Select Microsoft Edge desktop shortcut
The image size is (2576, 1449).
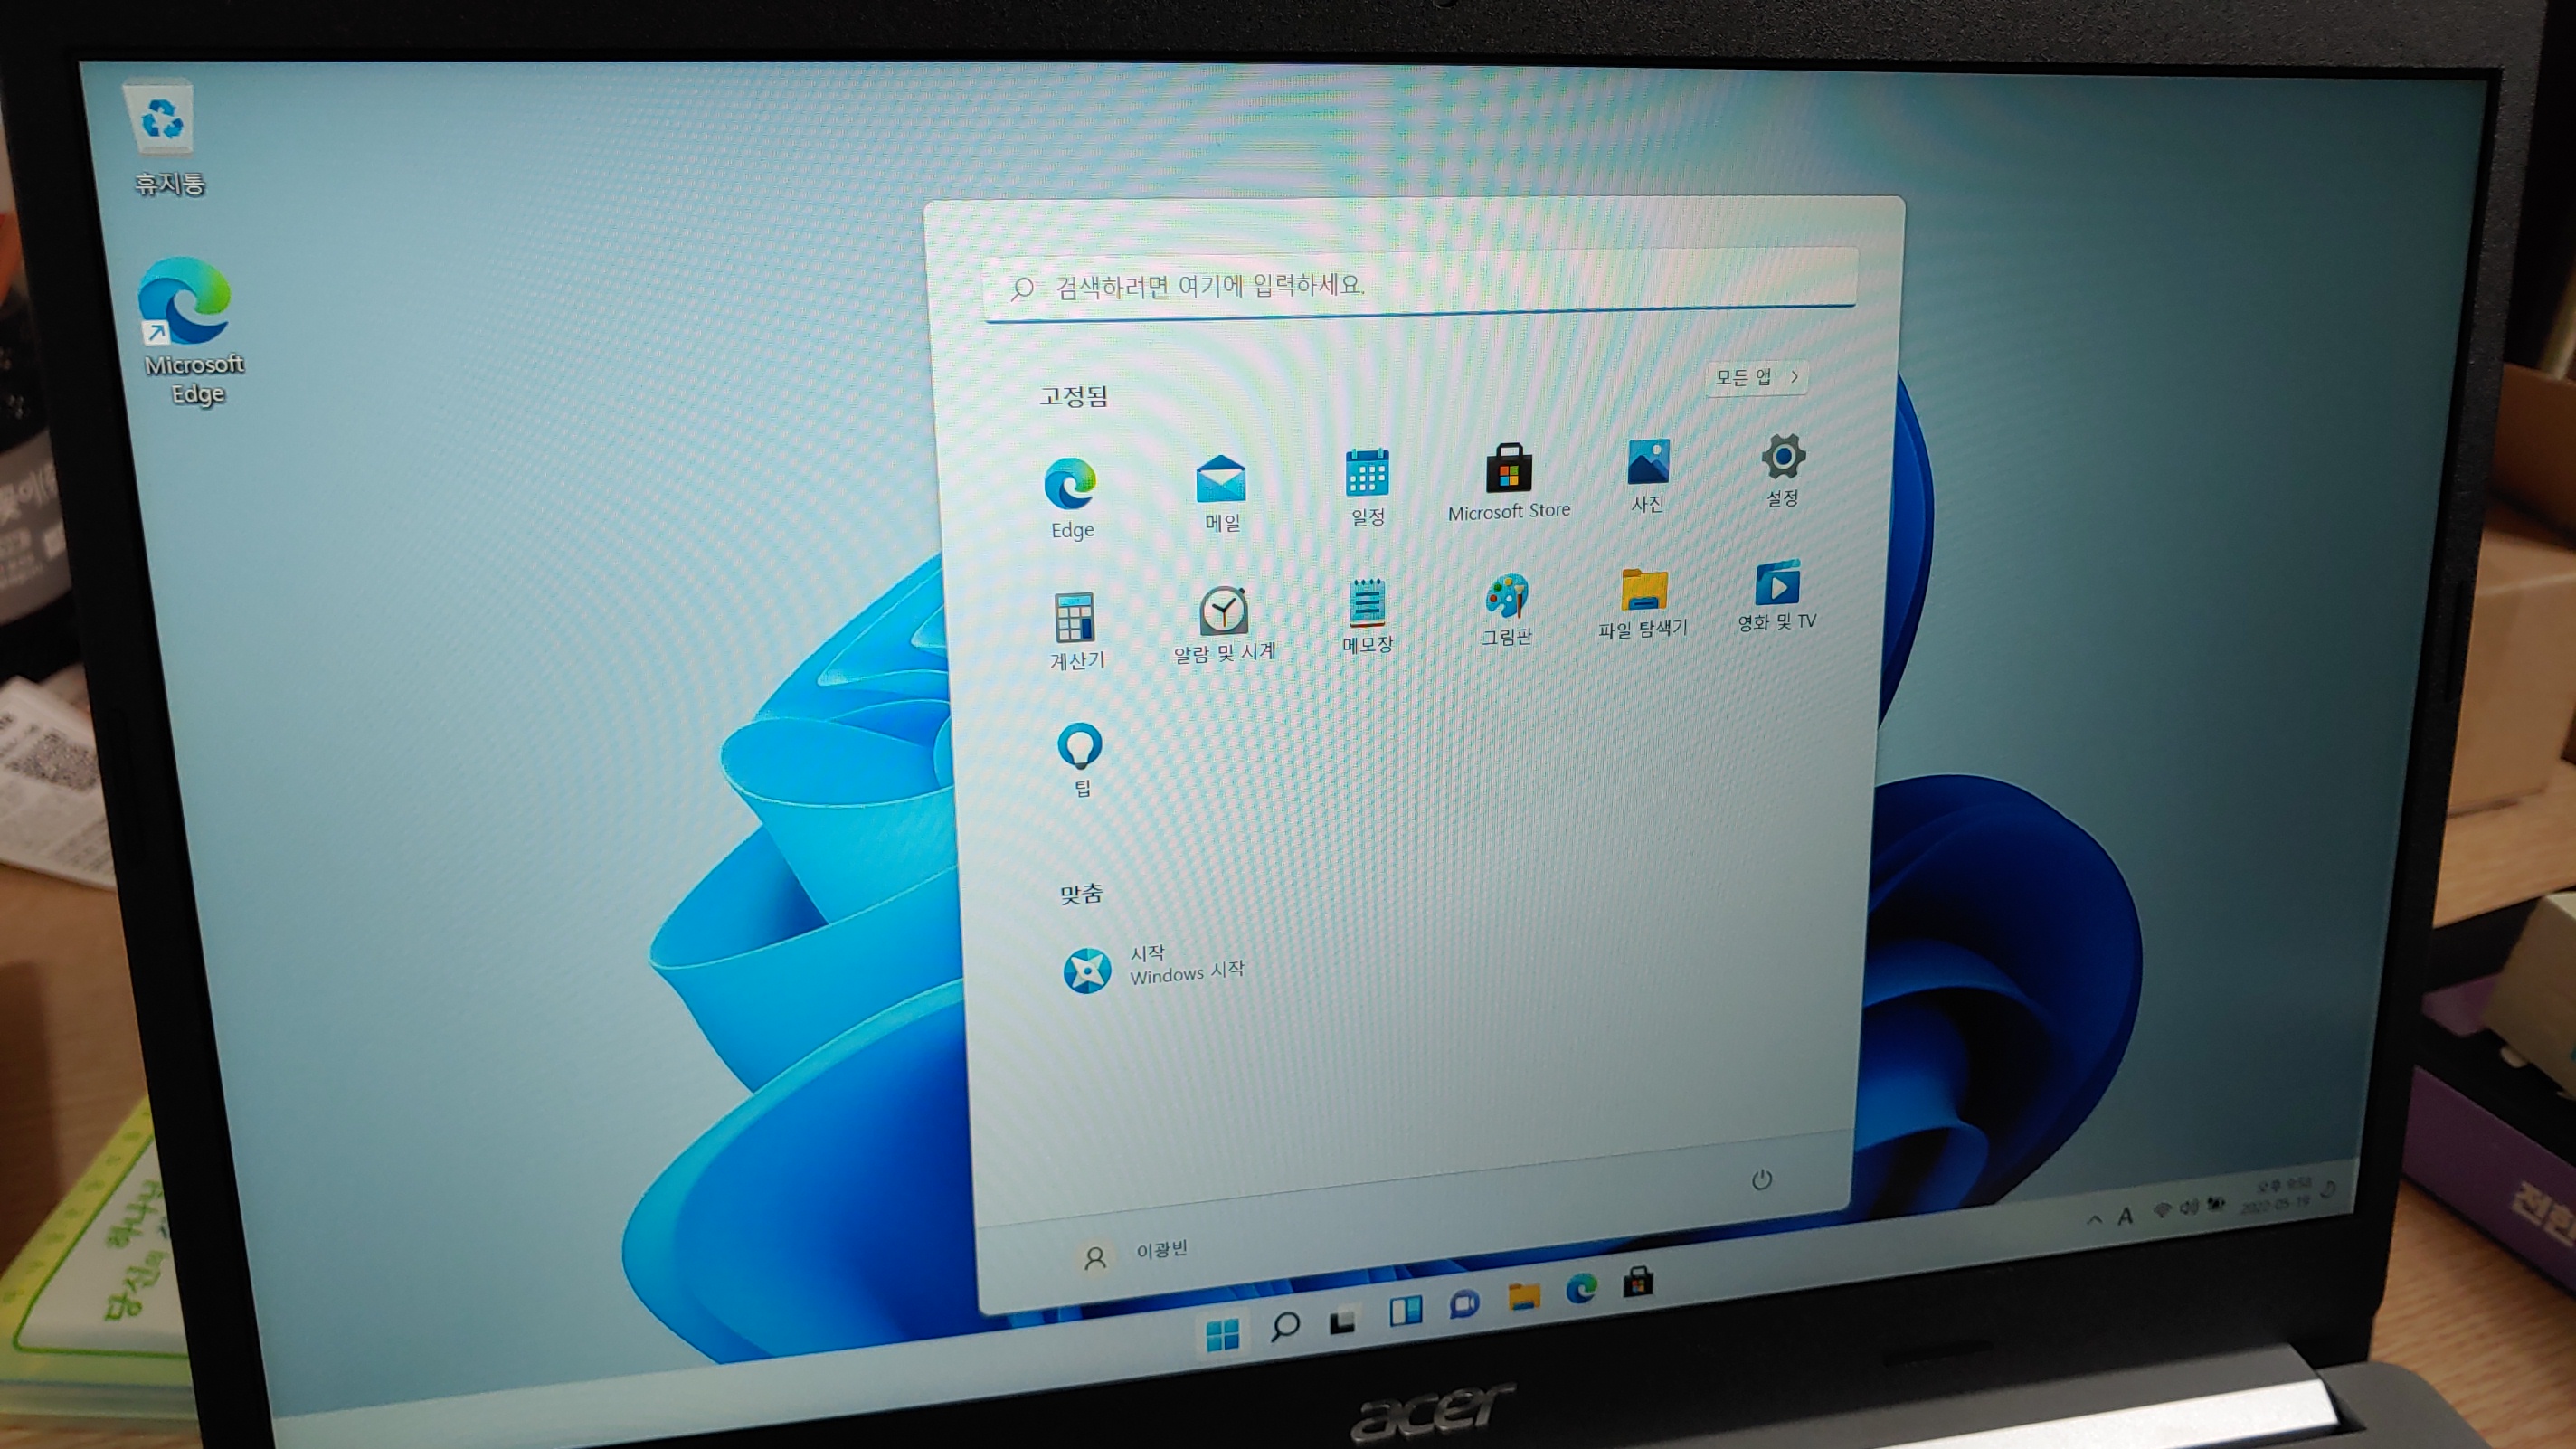(x=190, y=330)
